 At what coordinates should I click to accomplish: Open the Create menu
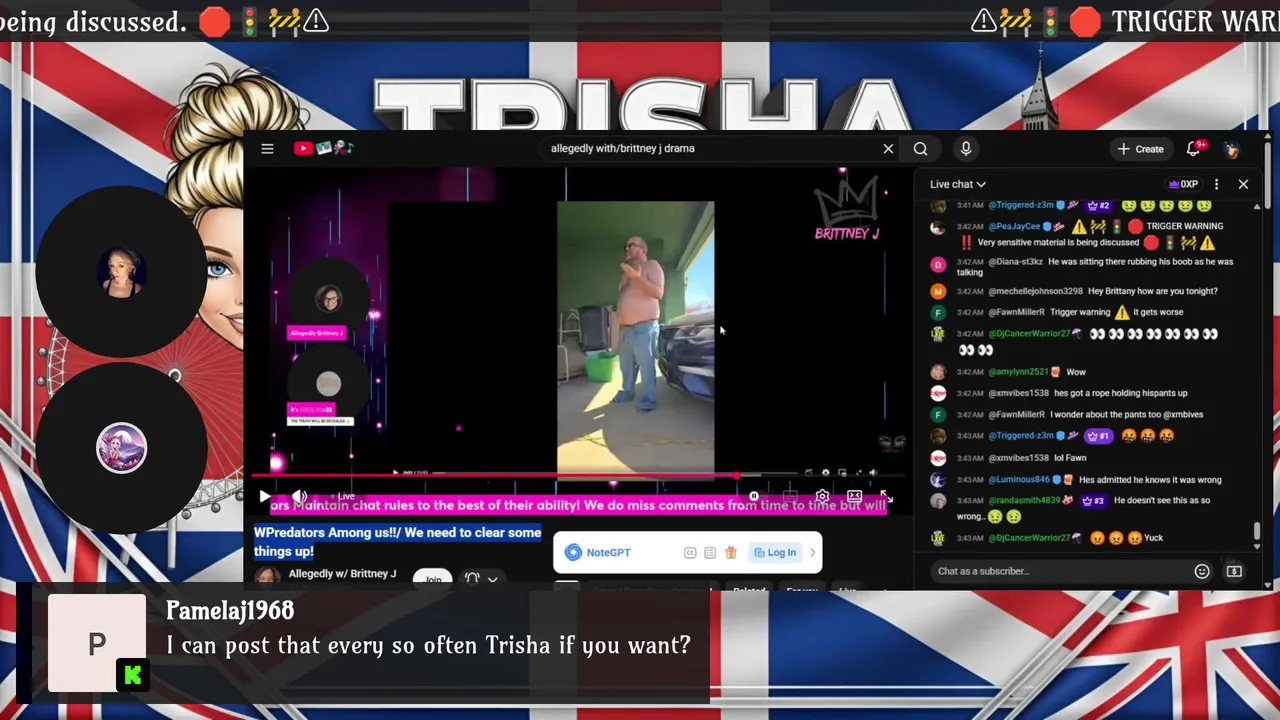(1140, 149)
